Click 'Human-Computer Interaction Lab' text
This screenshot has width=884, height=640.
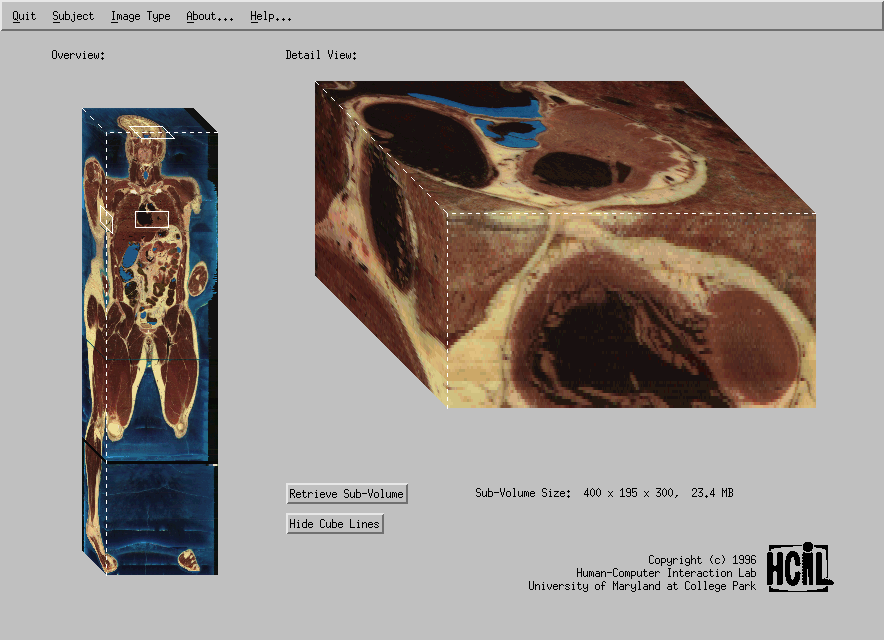pyautogui.click(x=666, y=573)
